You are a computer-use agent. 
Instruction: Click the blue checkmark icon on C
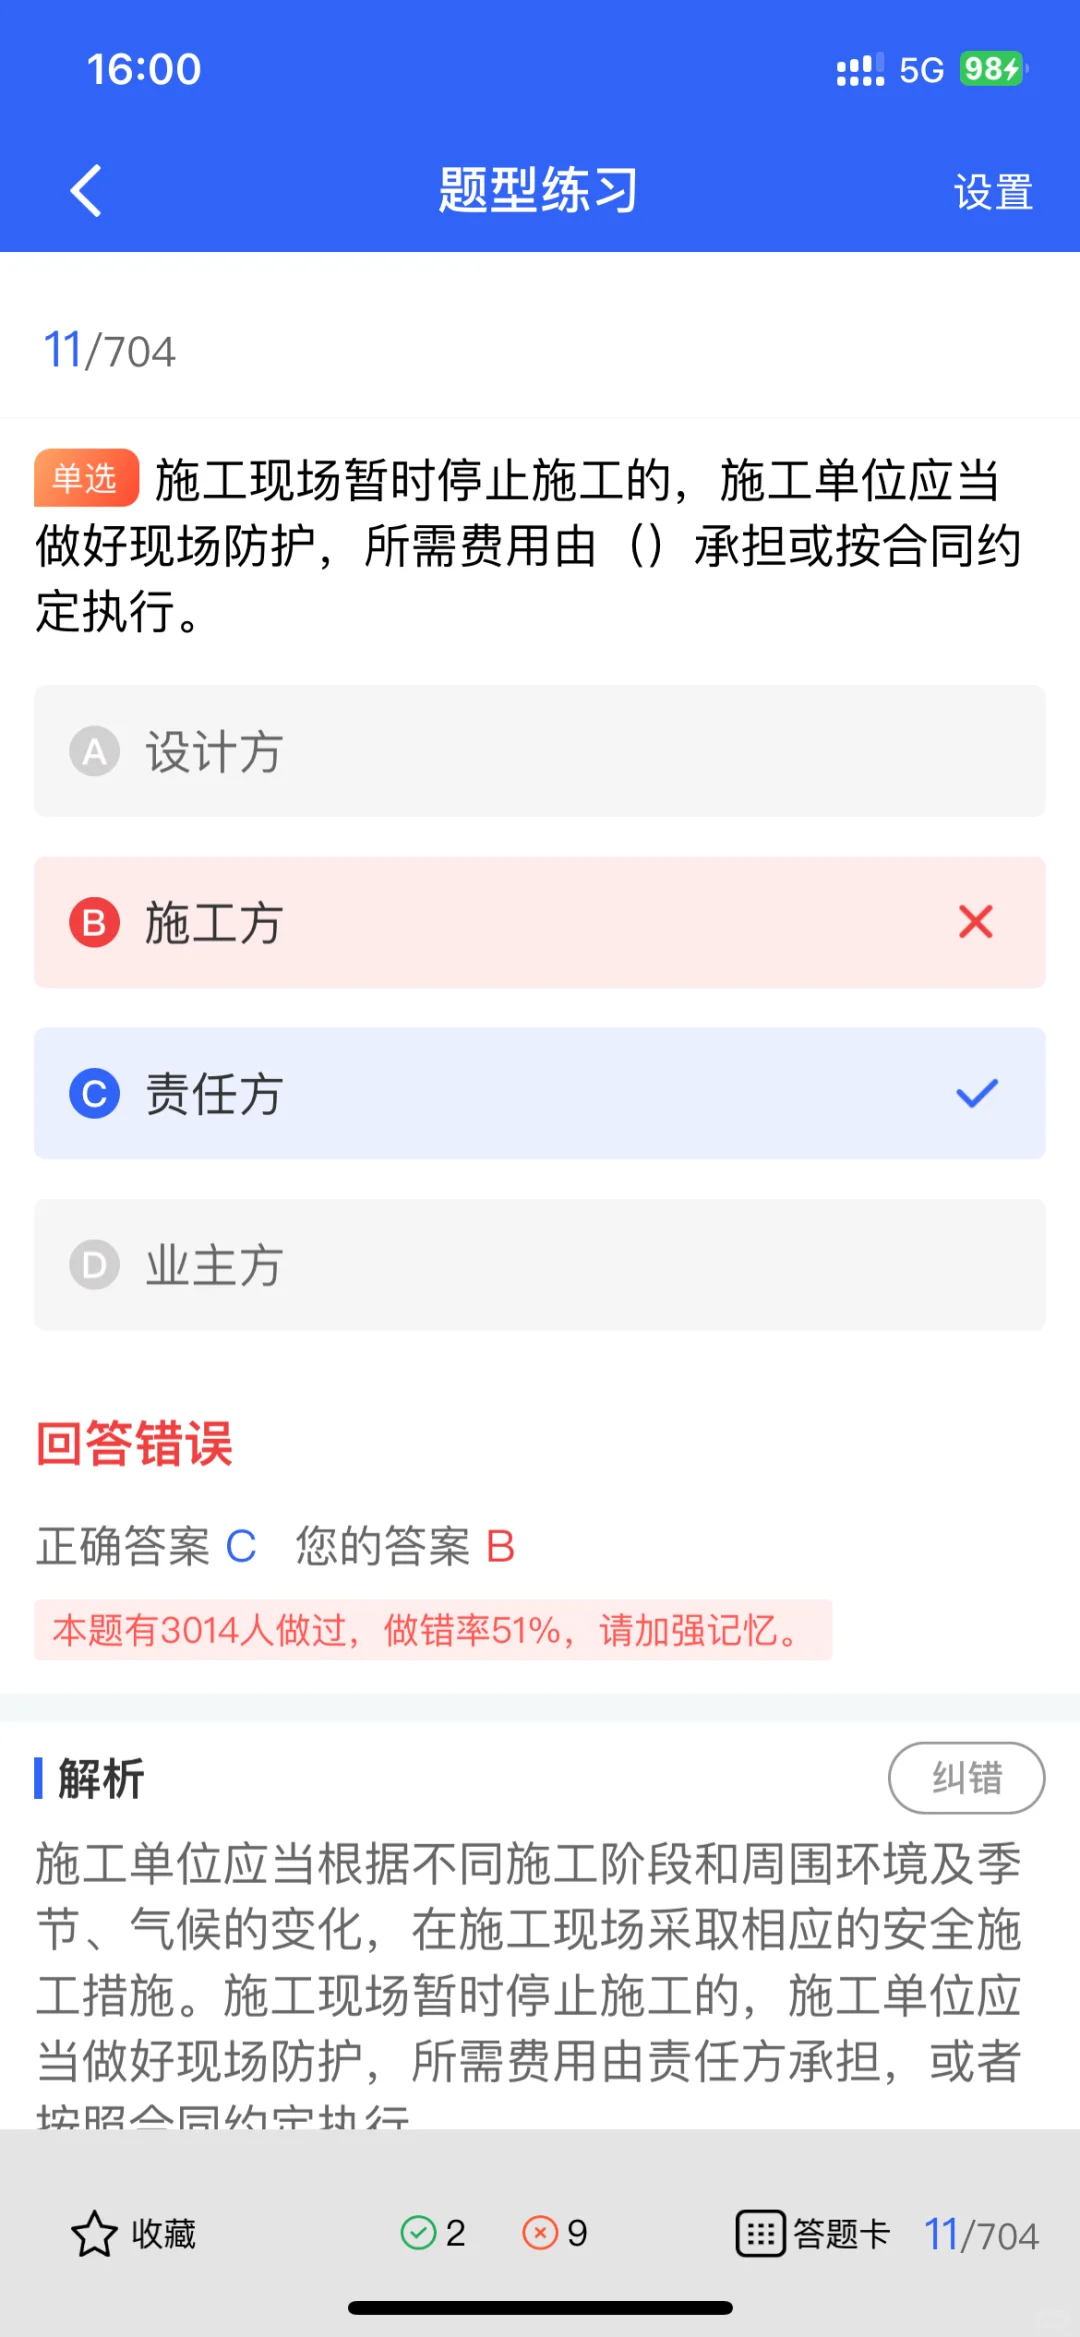pos(977,1093)
